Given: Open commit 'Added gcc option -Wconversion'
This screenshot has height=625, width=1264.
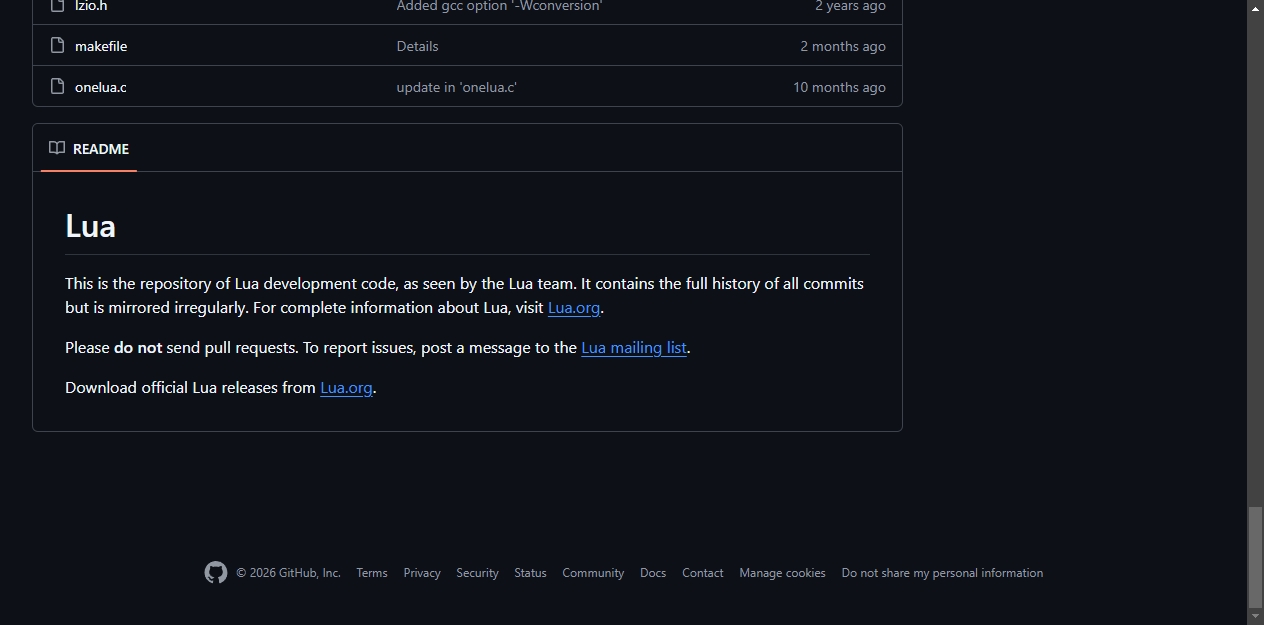Looking at the screenshot, I should tap(499, 6).
